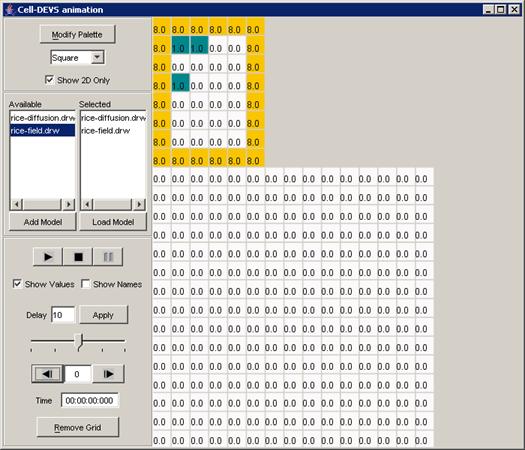Click the Load Model button
Image resolution: width=525 pixels, height=450 pixels.
pos(113,222)
